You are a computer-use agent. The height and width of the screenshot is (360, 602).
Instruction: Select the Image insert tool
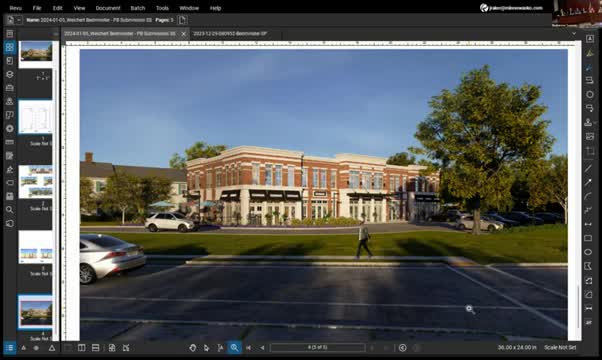coord(590,137)
